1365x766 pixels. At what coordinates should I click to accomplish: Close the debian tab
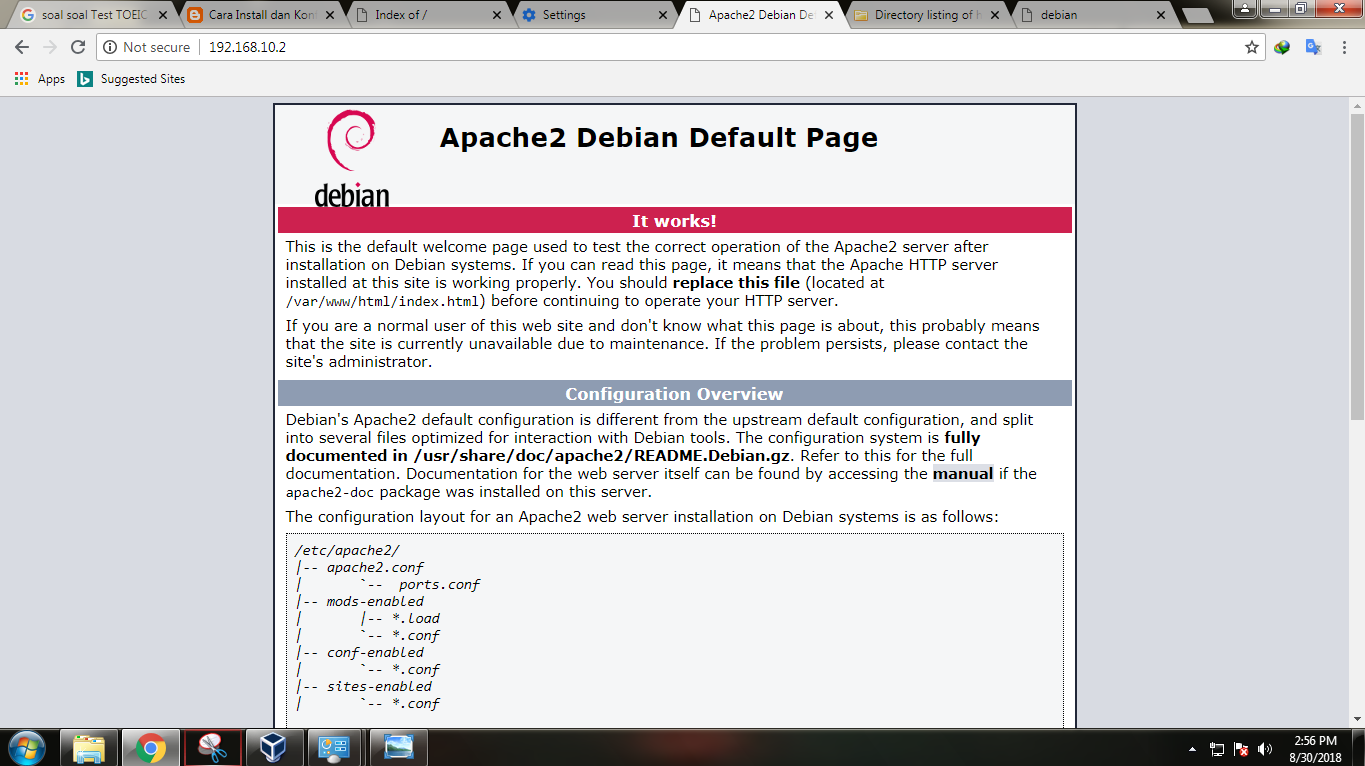(x=1161, y=15)
